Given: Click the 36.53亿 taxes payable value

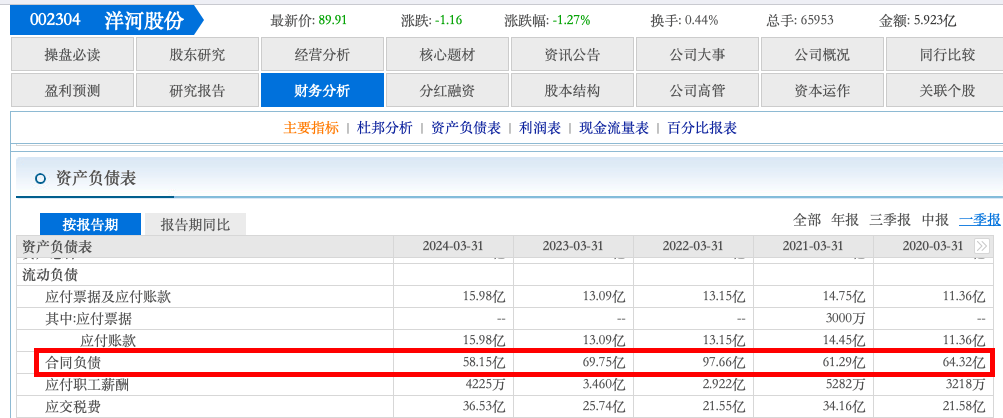Looking at the screenshot, I should [x=484, y=407].
